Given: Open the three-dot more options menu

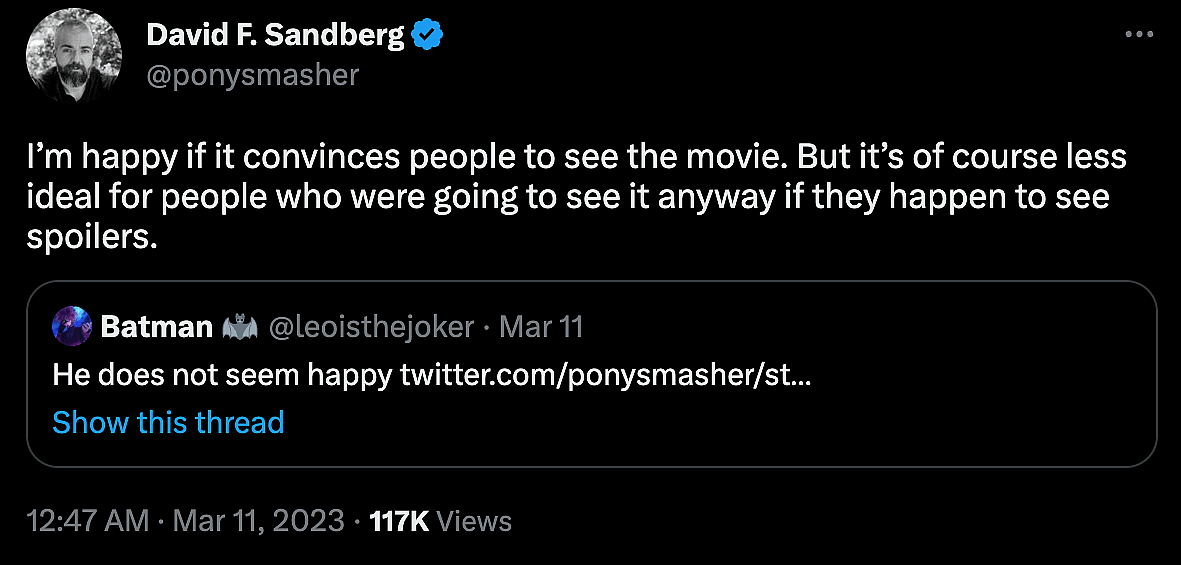Looking at the screenshot, I should [x=1139, y=34].
